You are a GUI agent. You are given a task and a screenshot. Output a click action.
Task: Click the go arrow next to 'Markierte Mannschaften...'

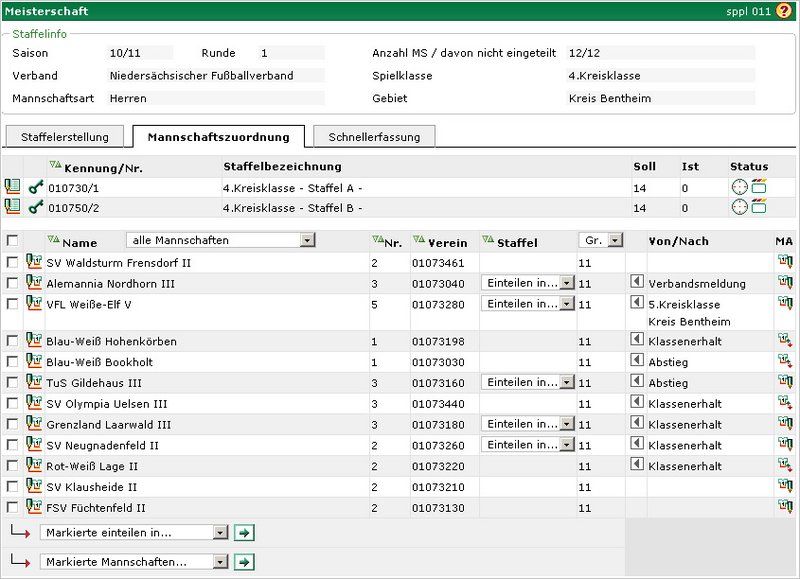click(243, 562)
